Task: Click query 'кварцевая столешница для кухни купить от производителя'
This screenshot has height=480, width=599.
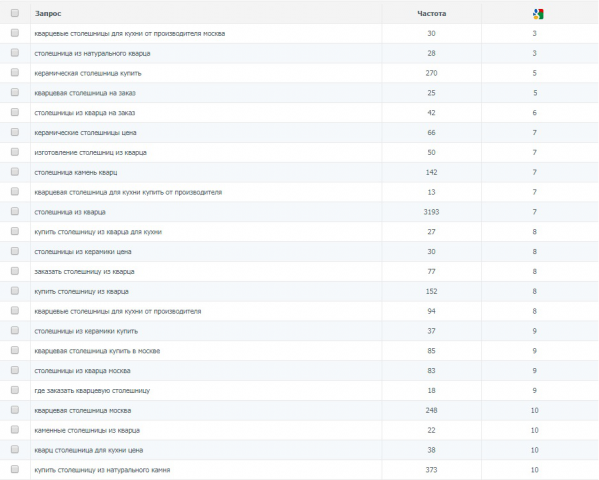Action: (128, 192)
